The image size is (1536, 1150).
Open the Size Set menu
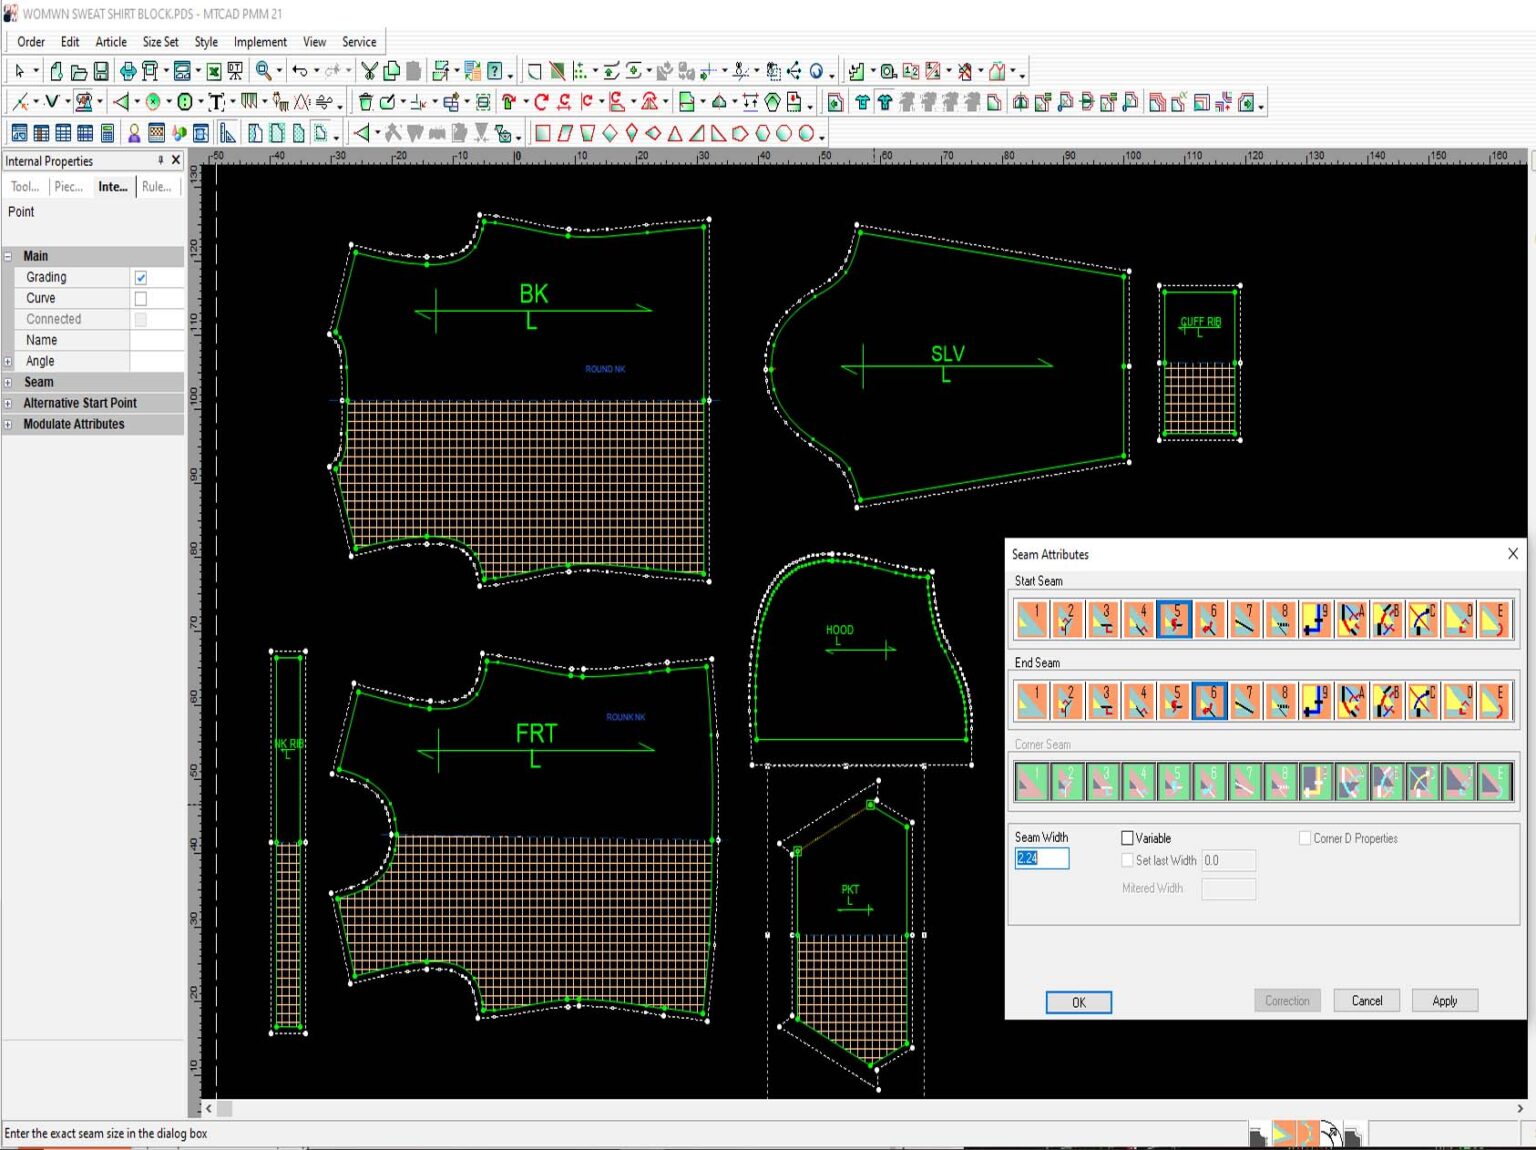point(160,42)
